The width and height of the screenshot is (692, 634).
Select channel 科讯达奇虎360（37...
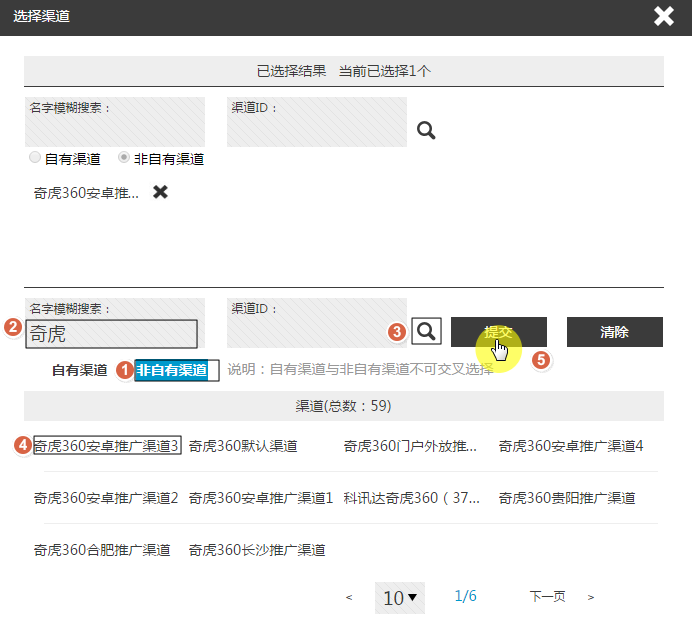point(411,498)
